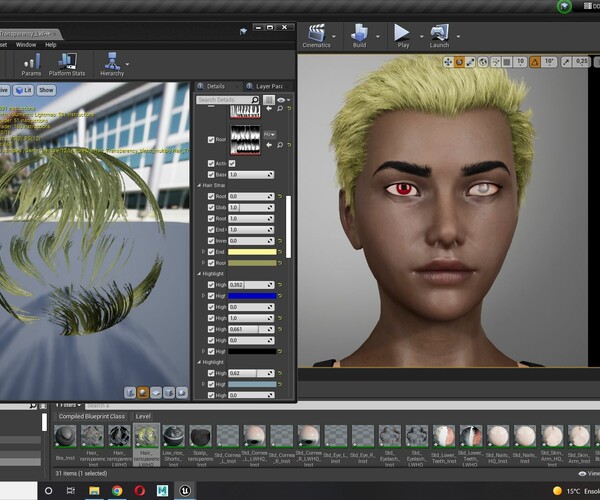Image resolution: width=600 pixels, height=500 pixels.
Task: Uncheck the Inver parameter checkbox
Action: (x=211, y=241)
